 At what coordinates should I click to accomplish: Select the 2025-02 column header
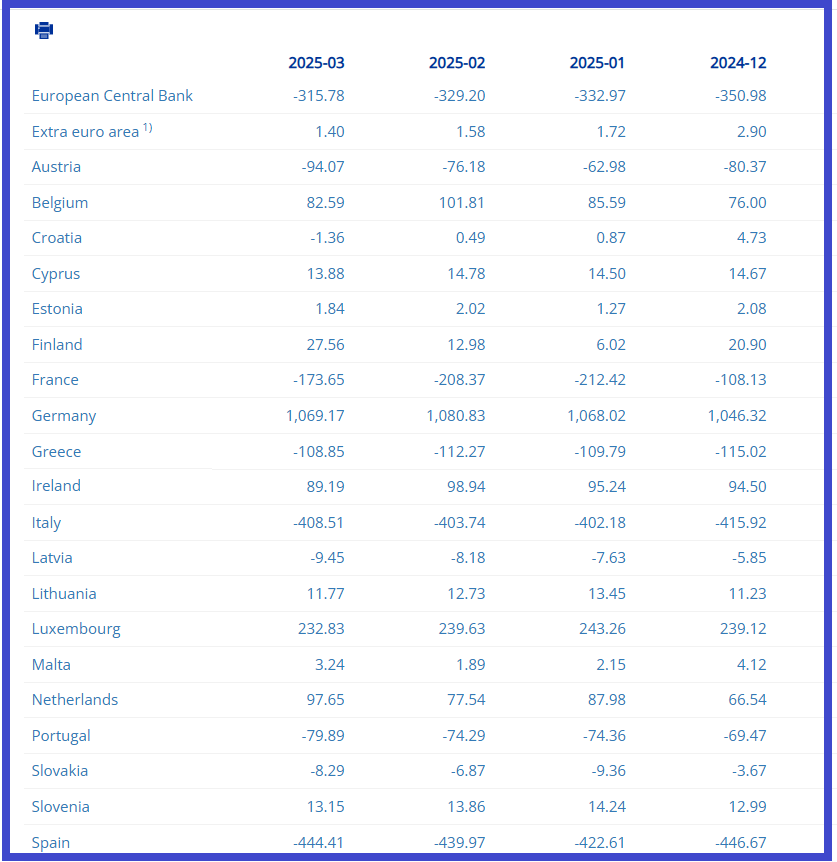coord(457,63)
